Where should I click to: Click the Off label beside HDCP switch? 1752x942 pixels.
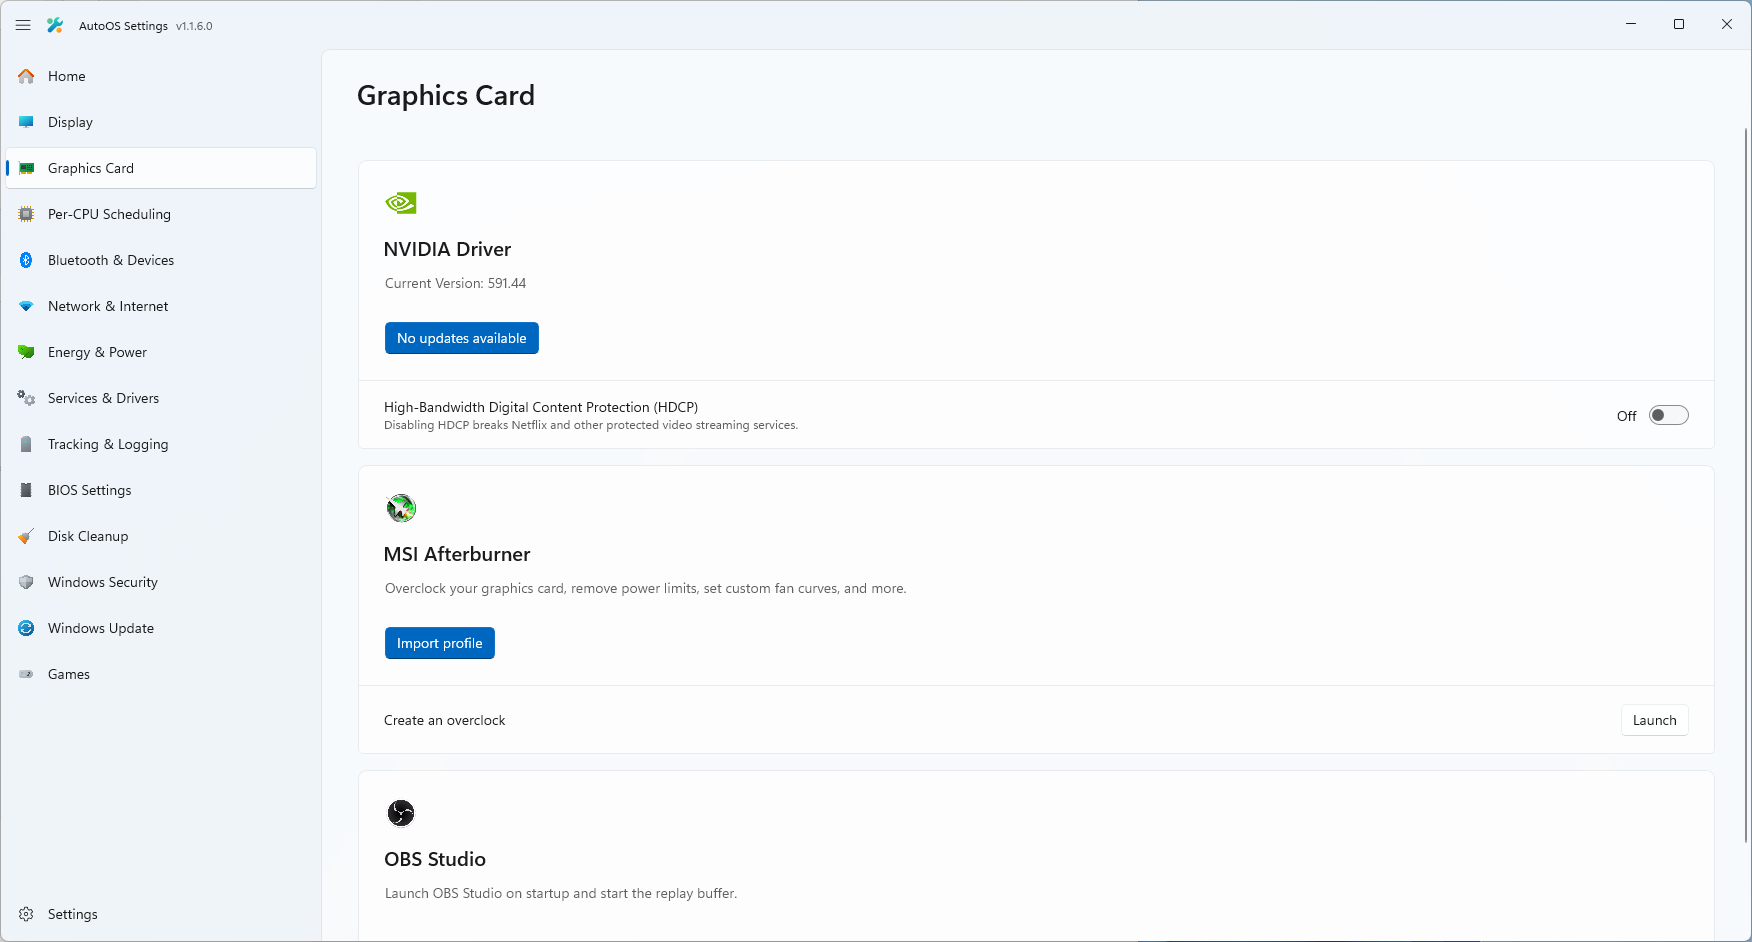point(1627,416)
